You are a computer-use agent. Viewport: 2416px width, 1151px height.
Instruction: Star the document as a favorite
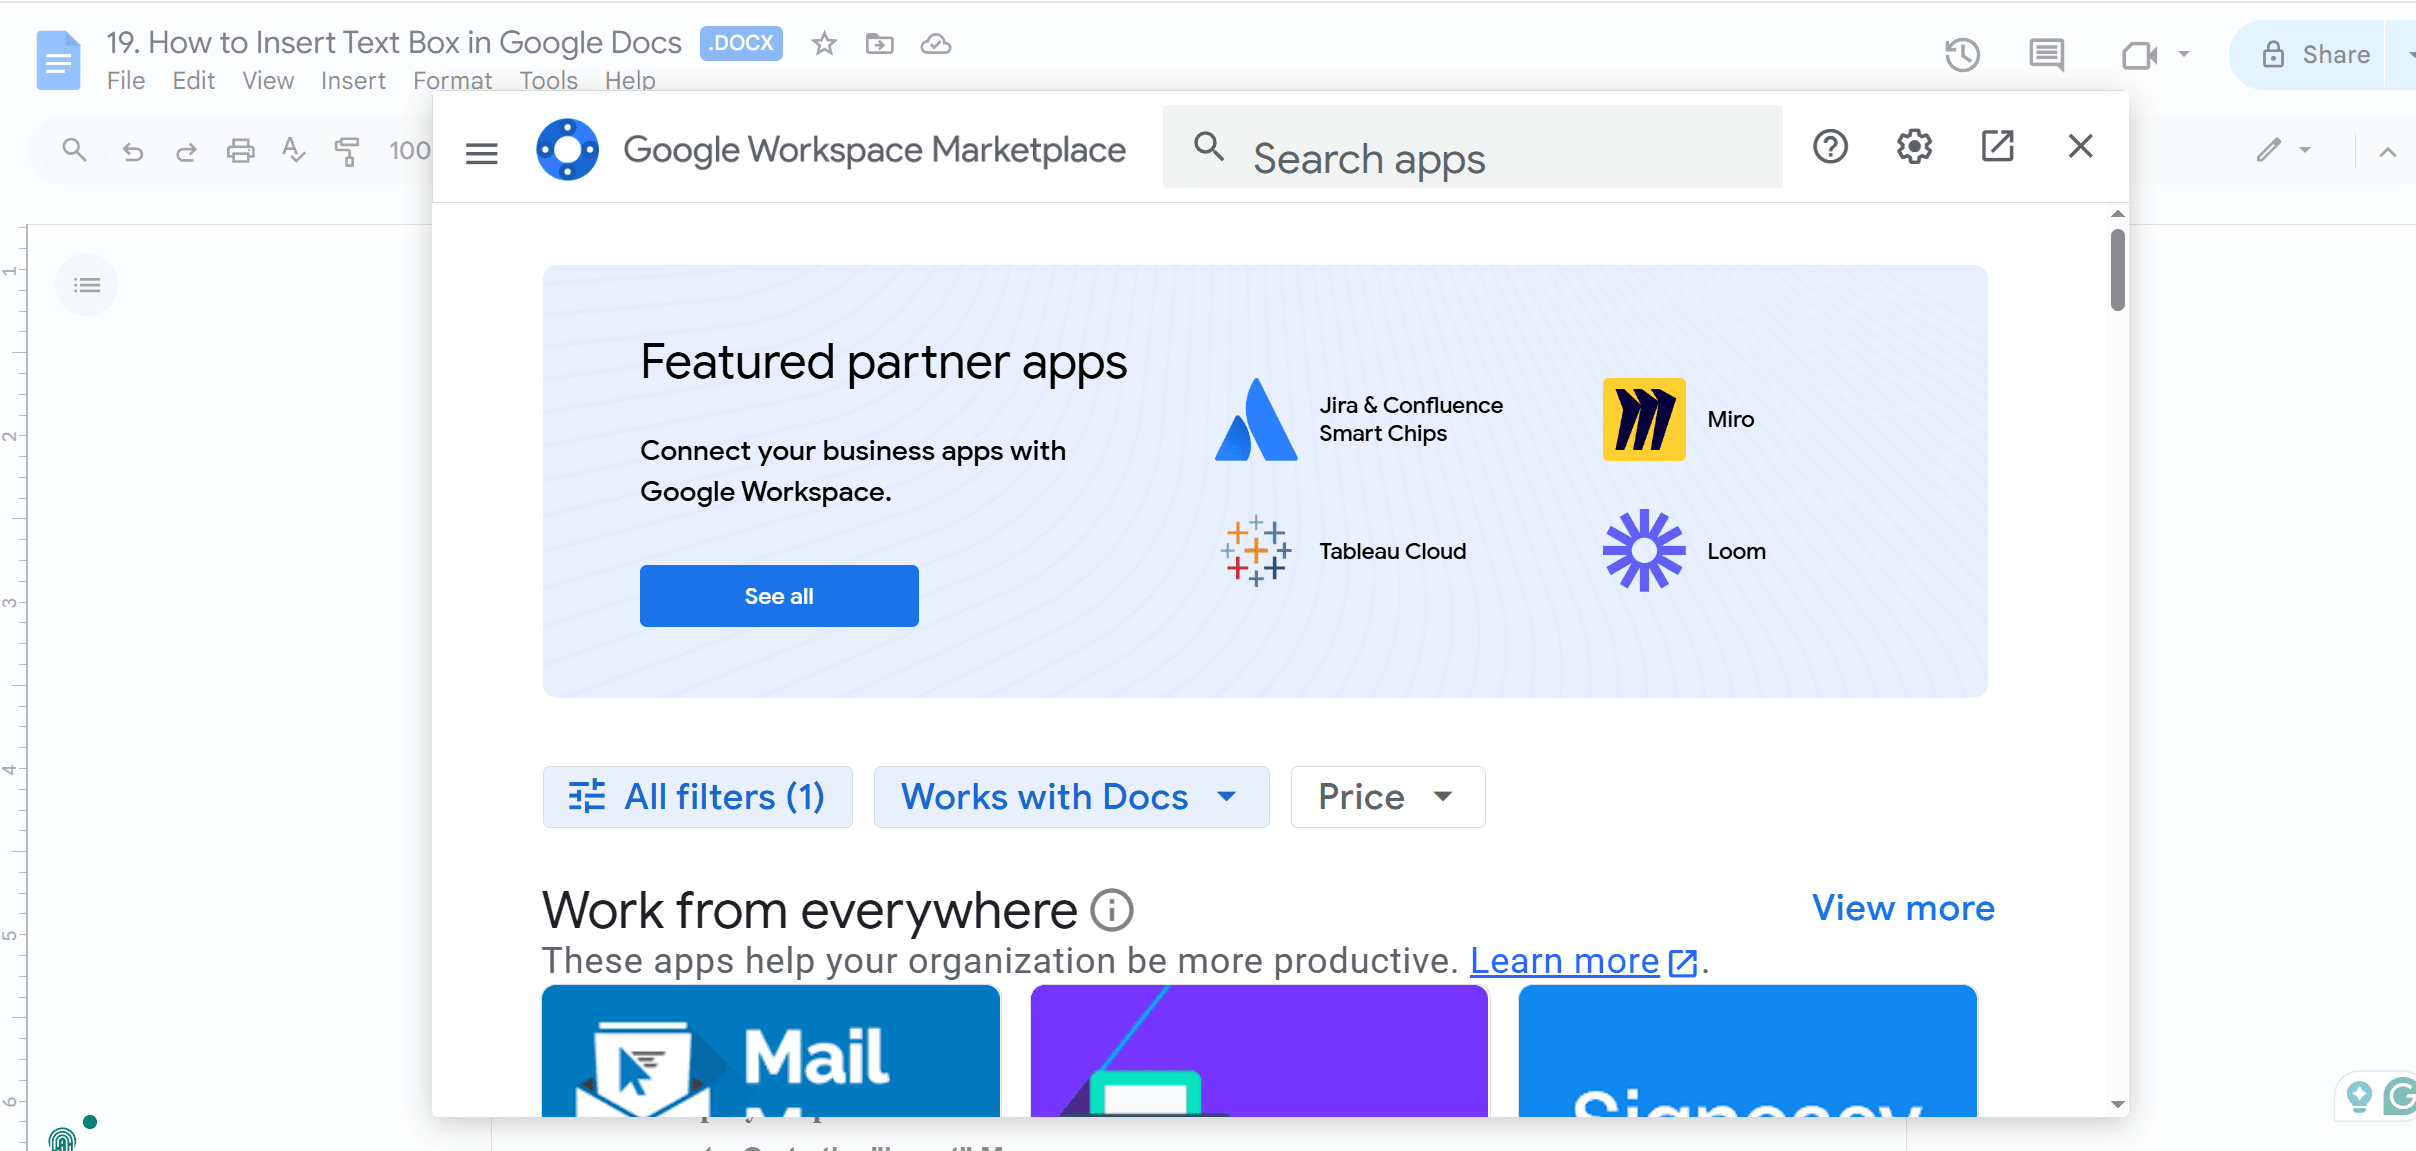pos(824,43)
